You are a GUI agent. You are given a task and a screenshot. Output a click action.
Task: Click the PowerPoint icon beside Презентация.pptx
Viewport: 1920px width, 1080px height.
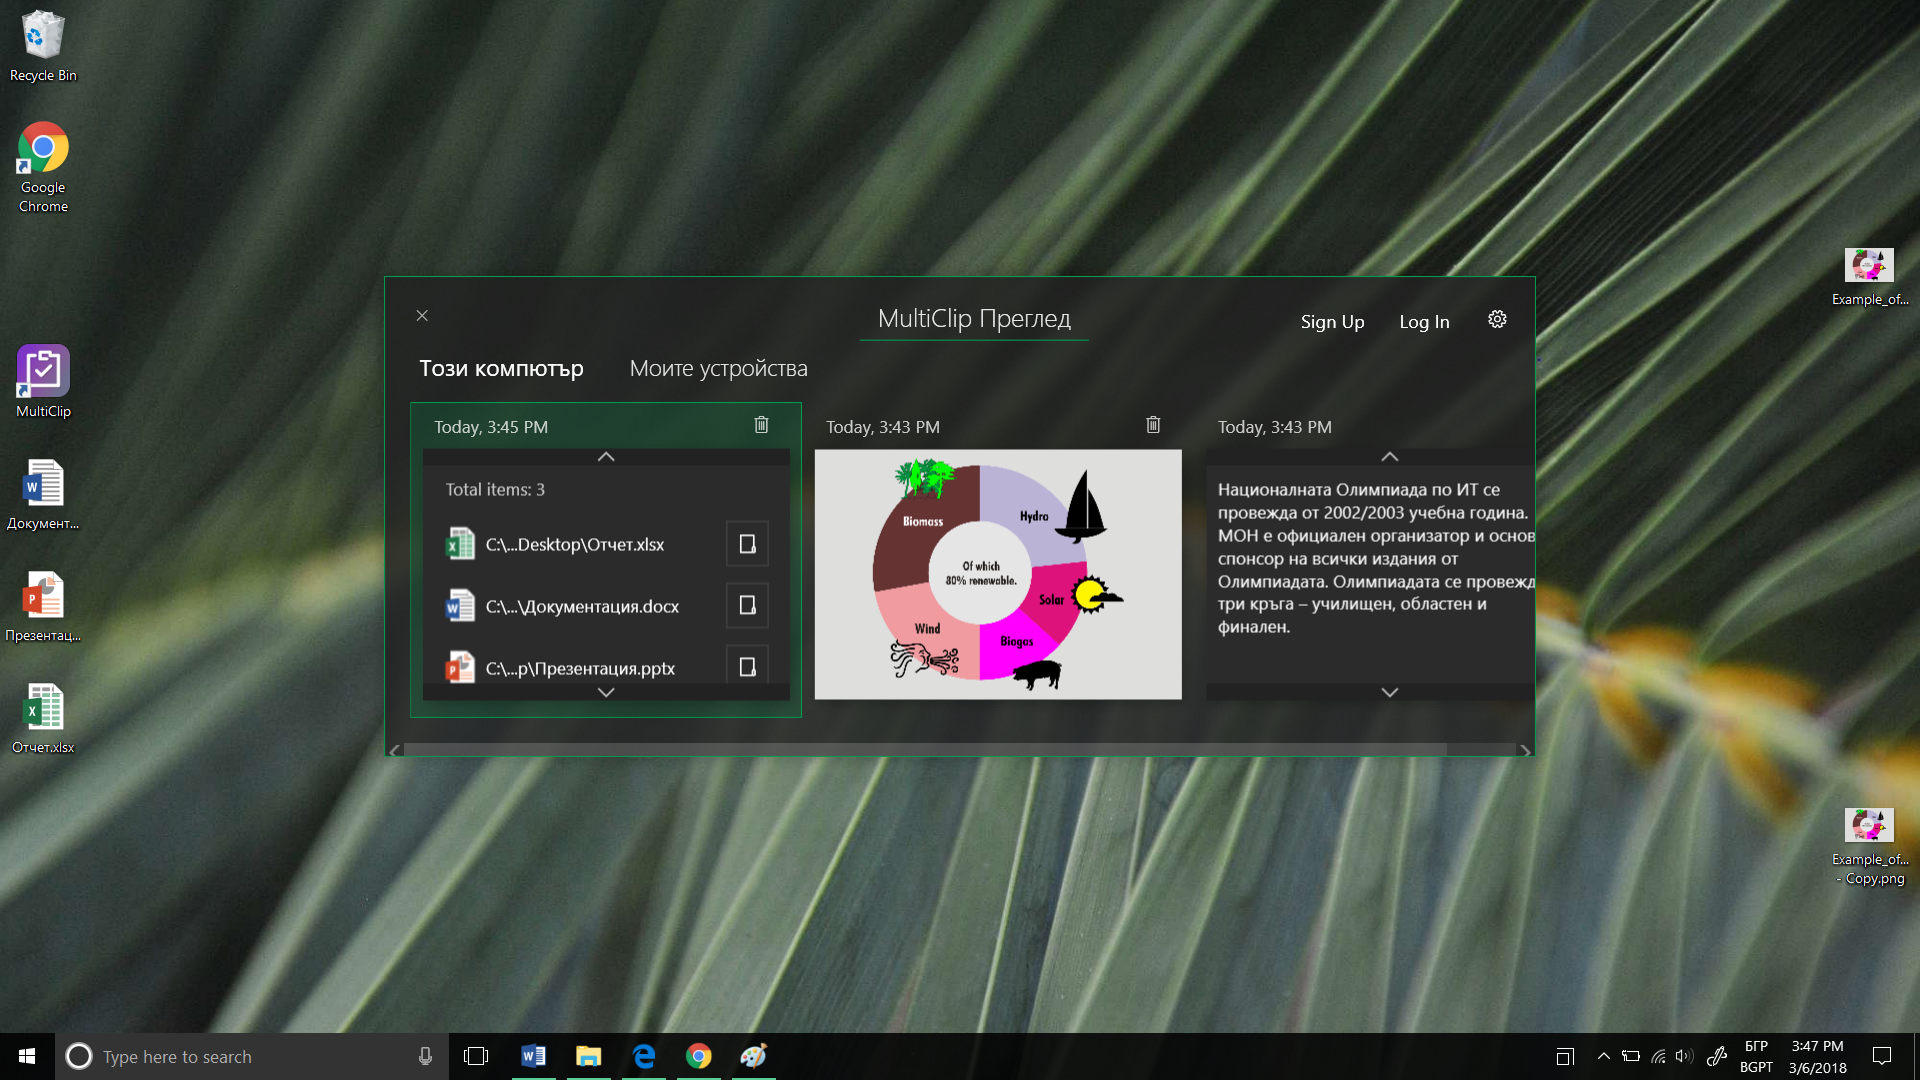[460, 667]
